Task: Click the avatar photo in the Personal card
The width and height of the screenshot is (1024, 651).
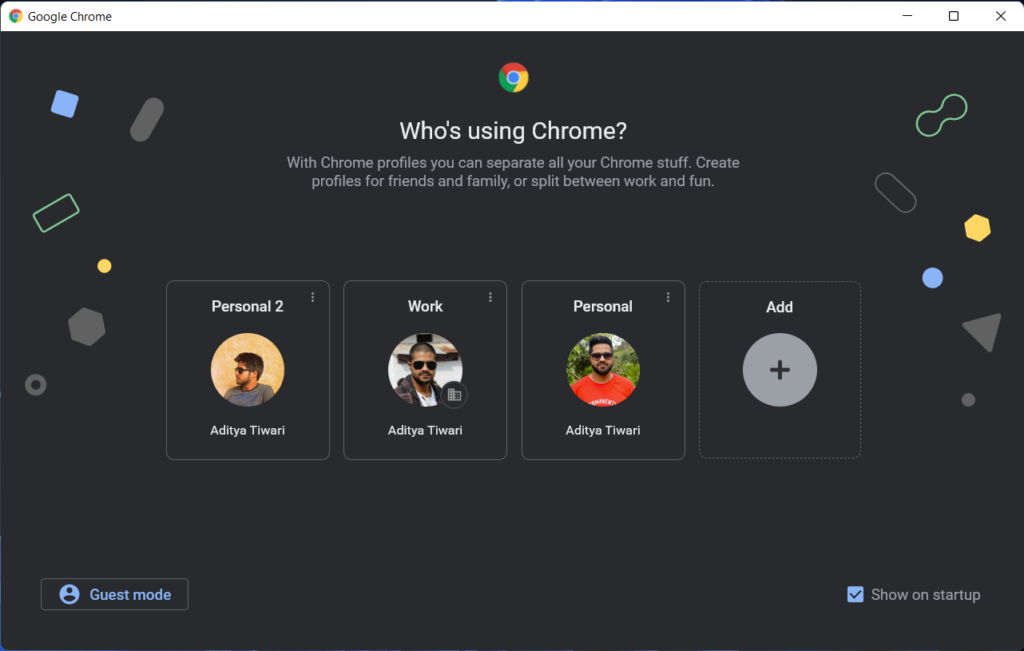Action: (602, 369)
